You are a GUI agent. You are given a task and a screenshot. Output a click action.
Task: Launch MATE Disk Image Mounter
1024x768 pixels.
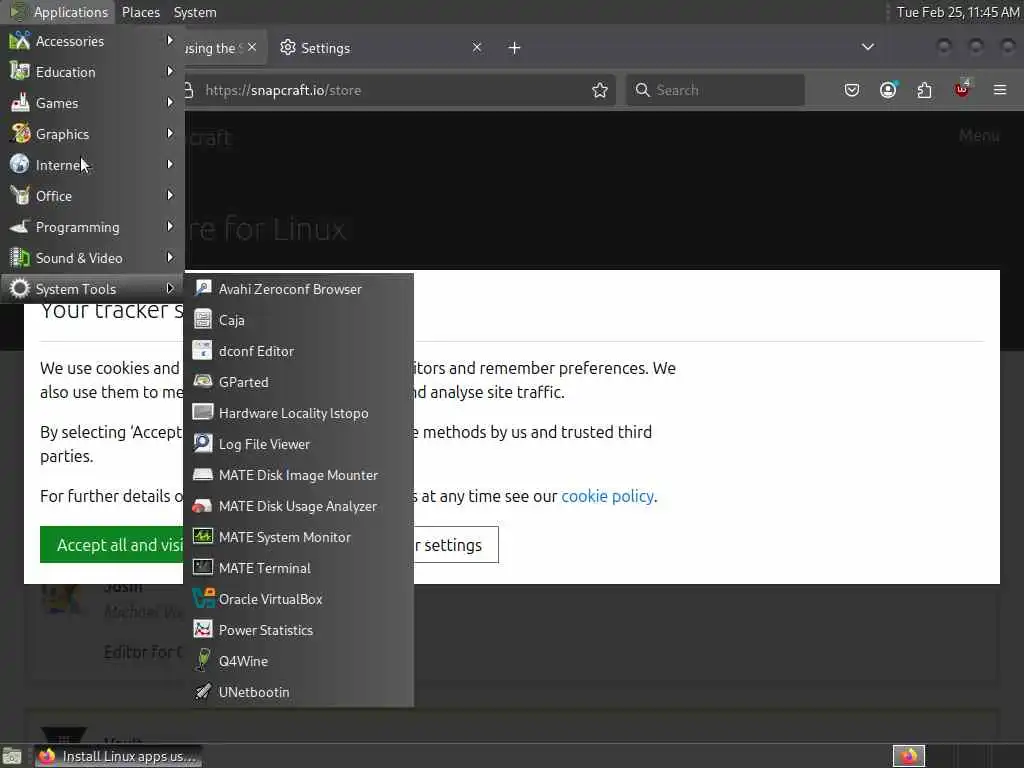click(x=298, y=475)
